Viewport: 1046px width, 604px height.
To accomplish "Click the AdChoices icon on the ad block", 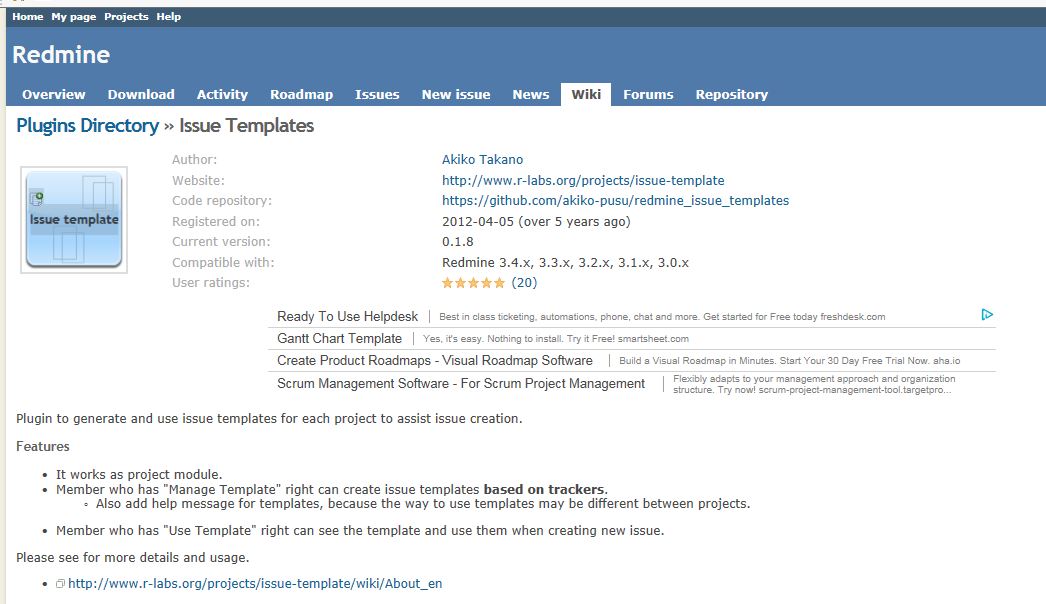I will [986, 315].
